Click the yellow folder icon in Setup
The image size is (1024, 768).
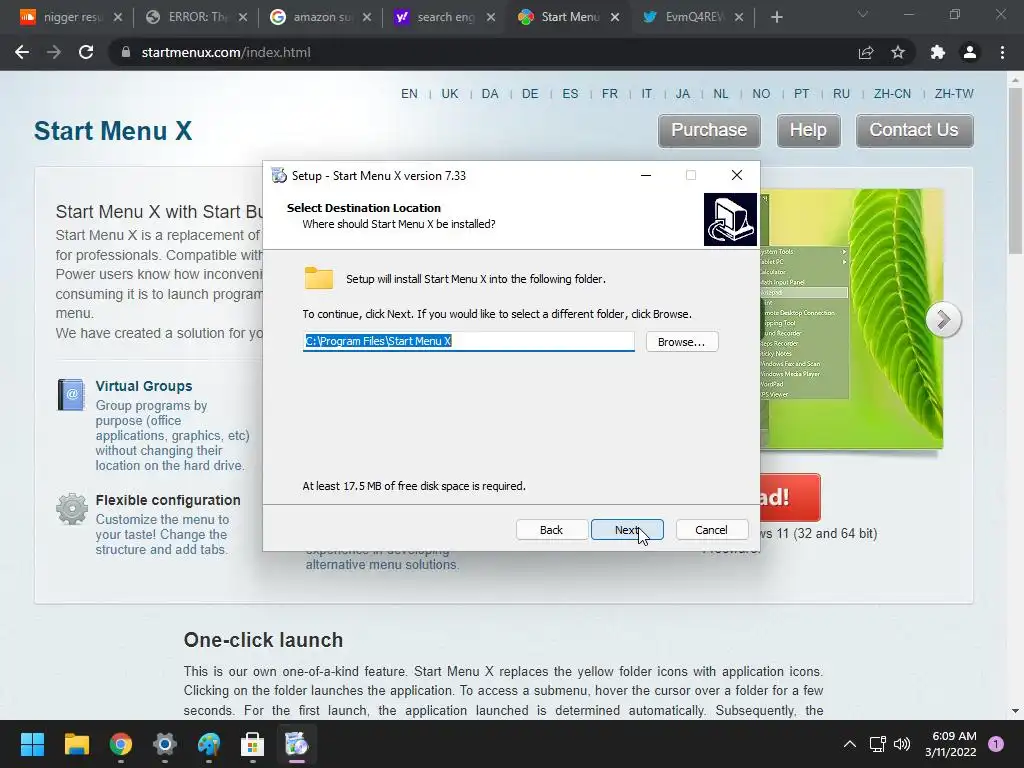click(319, 278)
